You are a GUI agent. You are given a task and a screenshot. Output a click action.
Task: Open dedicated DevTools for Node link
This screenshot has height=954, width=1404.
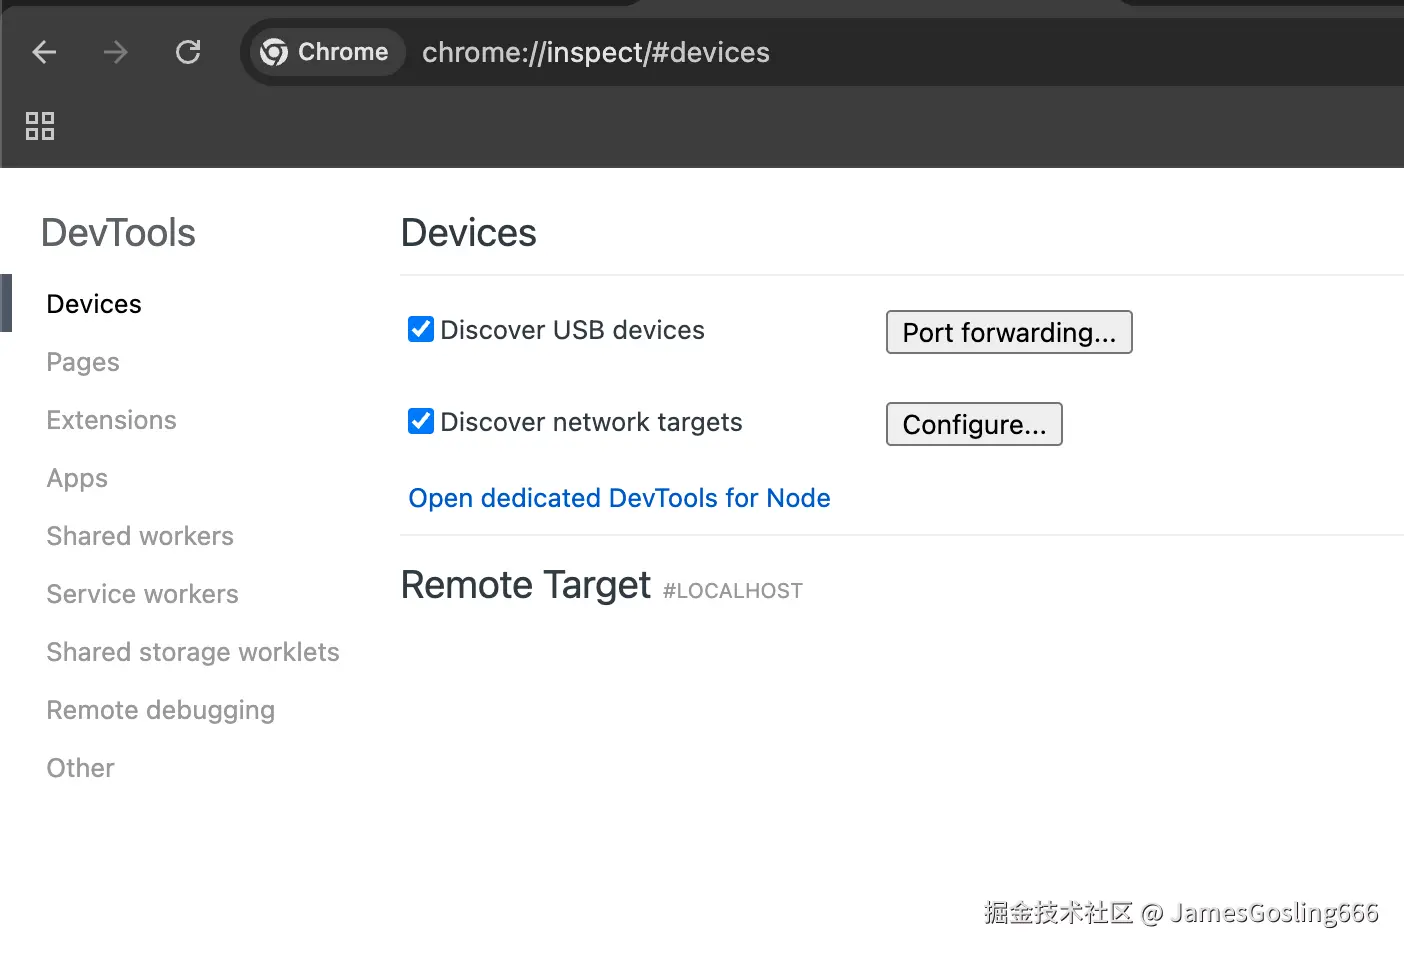click(619, 498)
